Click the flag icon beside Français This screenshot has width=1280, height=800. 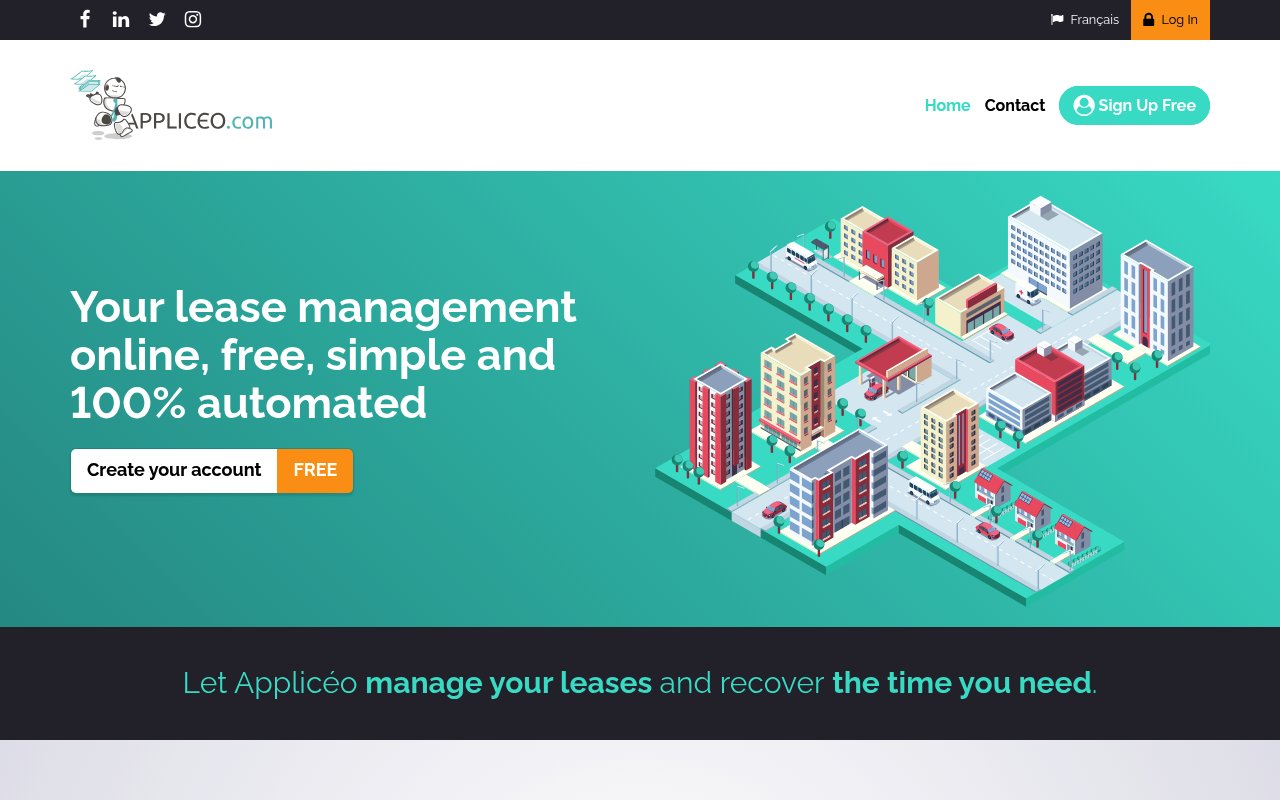(1057, 20)
